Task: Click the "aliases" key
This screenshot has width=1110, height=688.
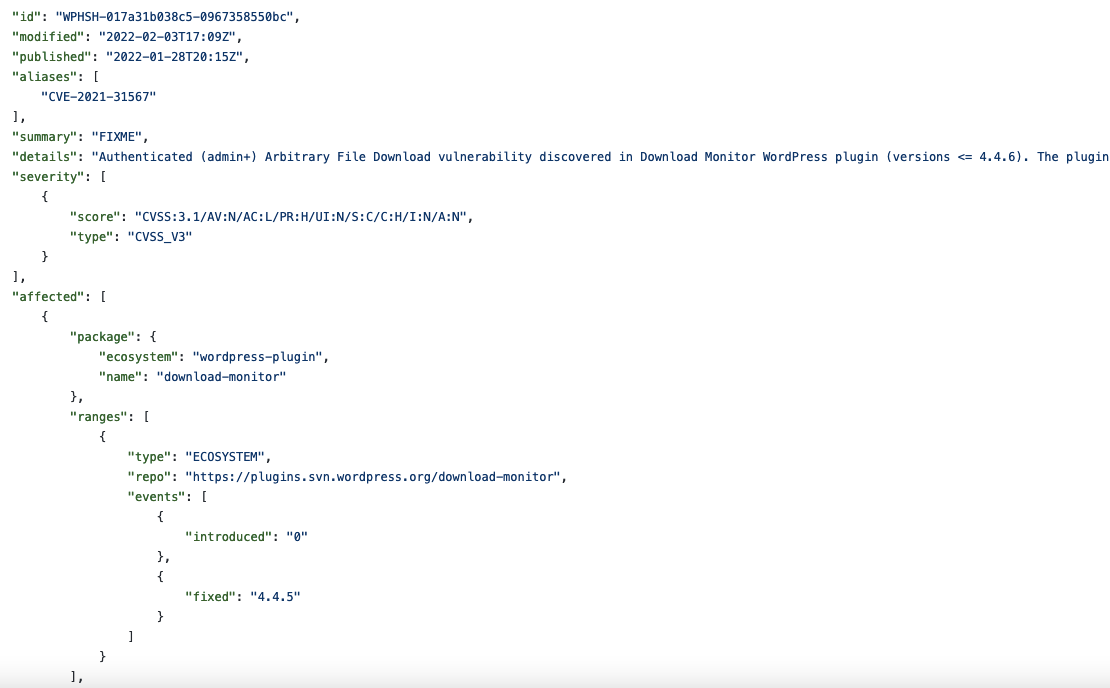Action: [45, 76]
